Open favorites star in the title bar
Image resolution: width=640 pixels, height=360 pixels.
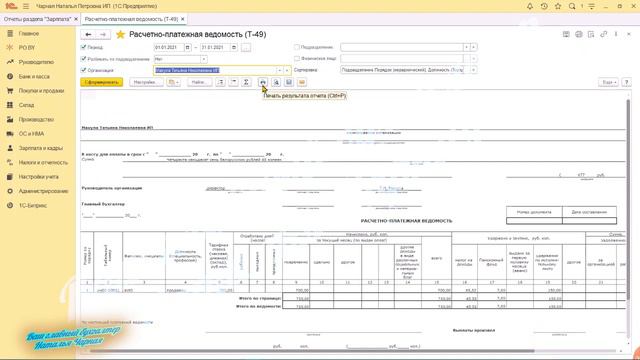[x=558, y=6]
